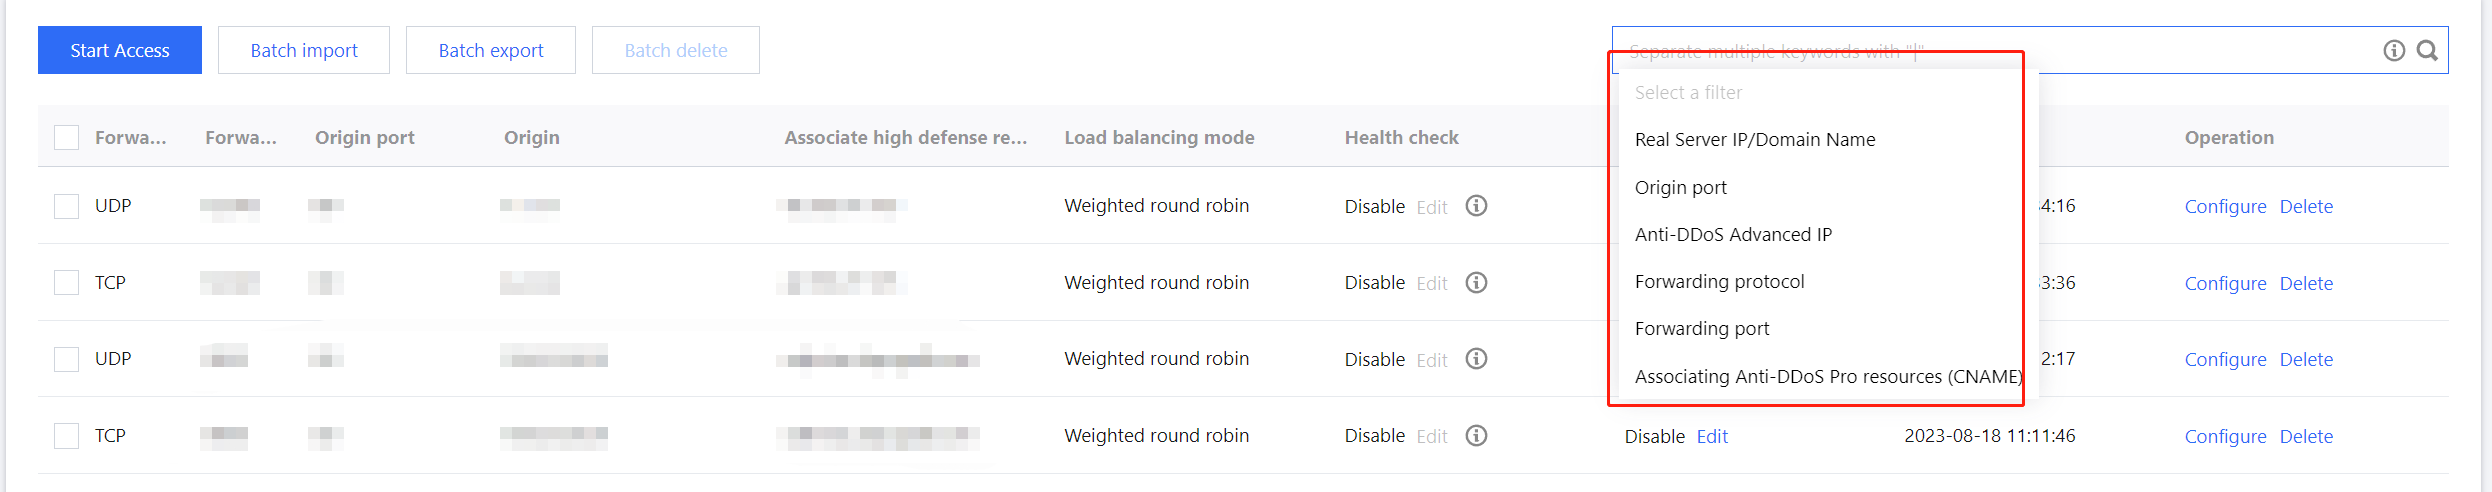Viewport: 2492px width, 492px height.
Task: Click health check info icon in fourth row
Action: click(x=1476, y=436)
